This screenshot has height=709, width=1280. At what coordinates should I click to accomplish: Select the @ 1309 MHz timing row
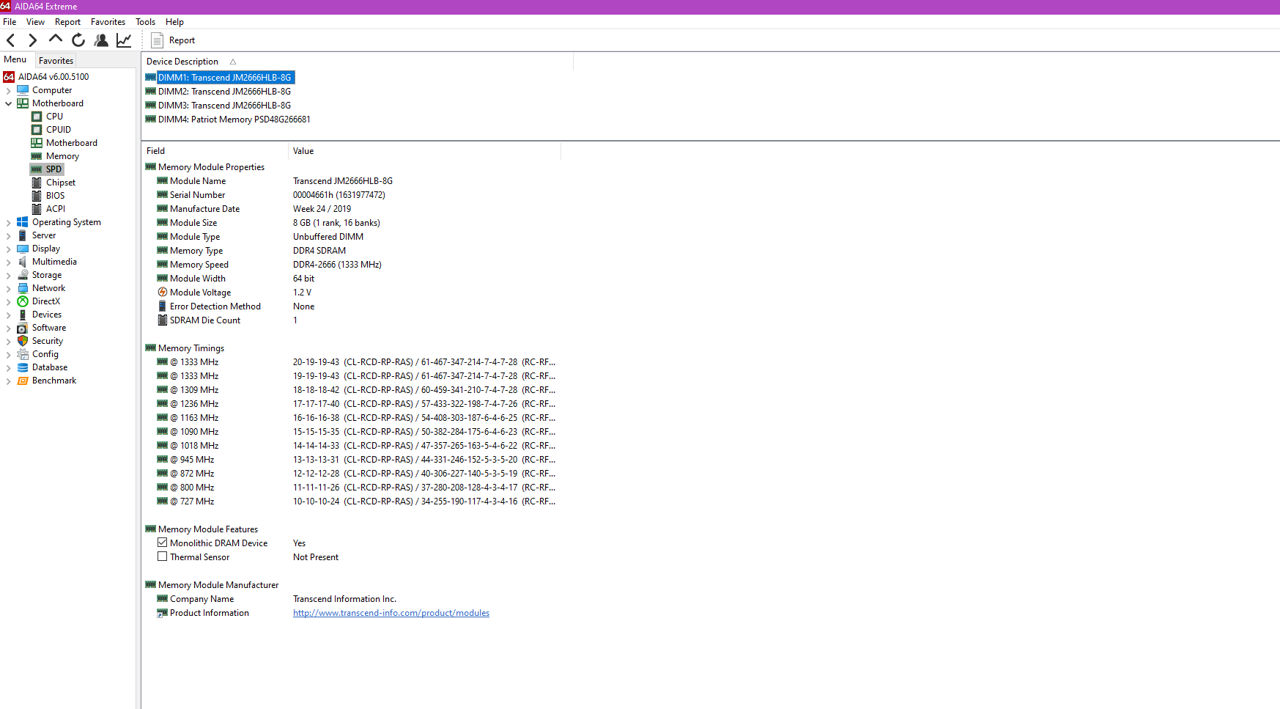click(x=350, y=390)
